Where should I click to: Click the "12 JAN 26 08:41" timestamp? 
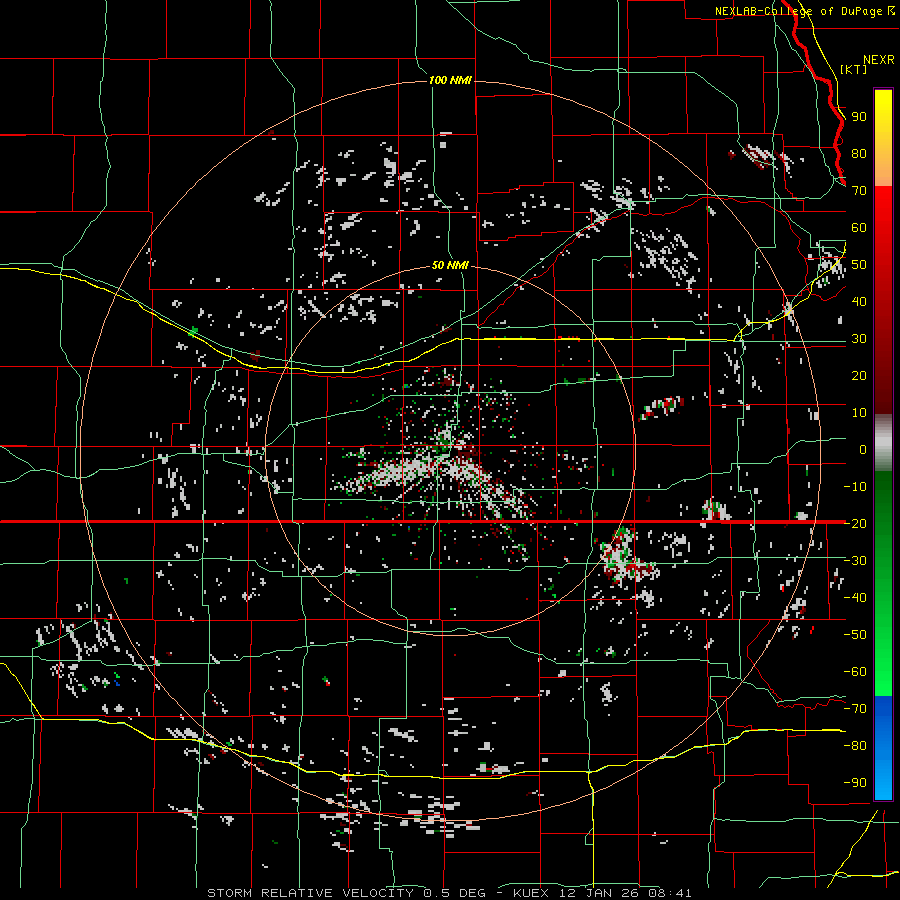pyautogui.click(x=624, y=893)
